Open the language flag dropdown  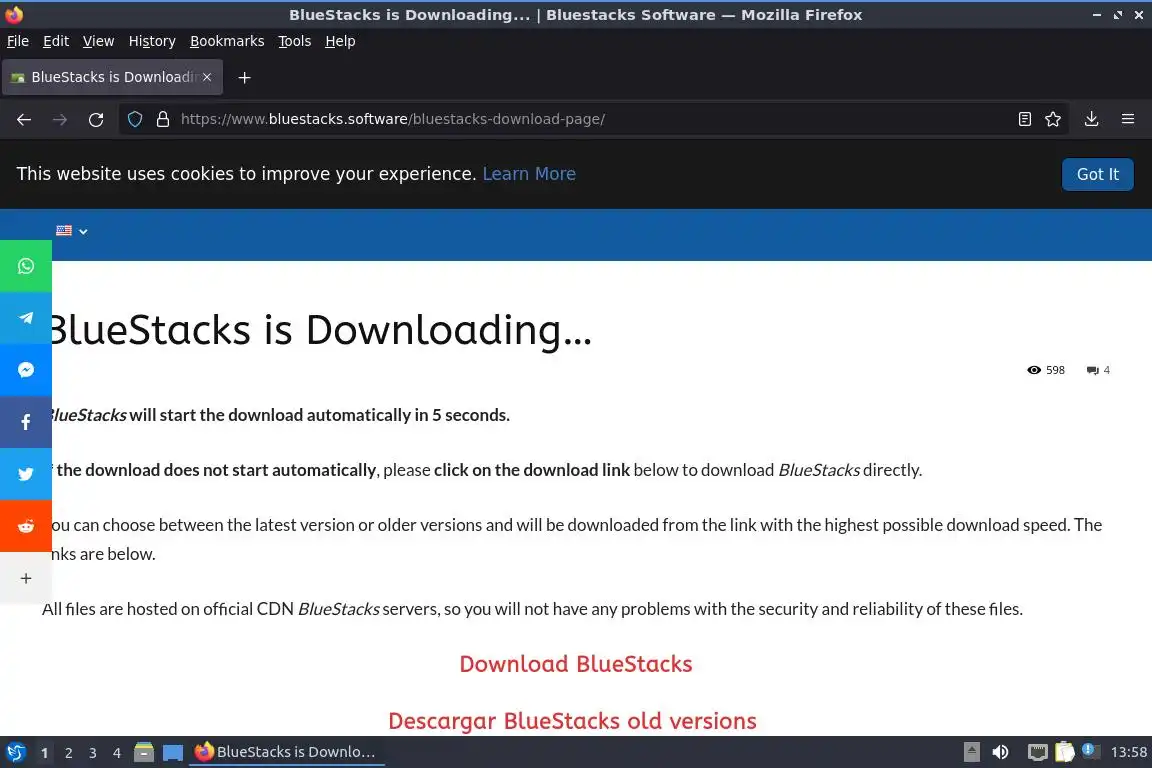coord(72,231)
